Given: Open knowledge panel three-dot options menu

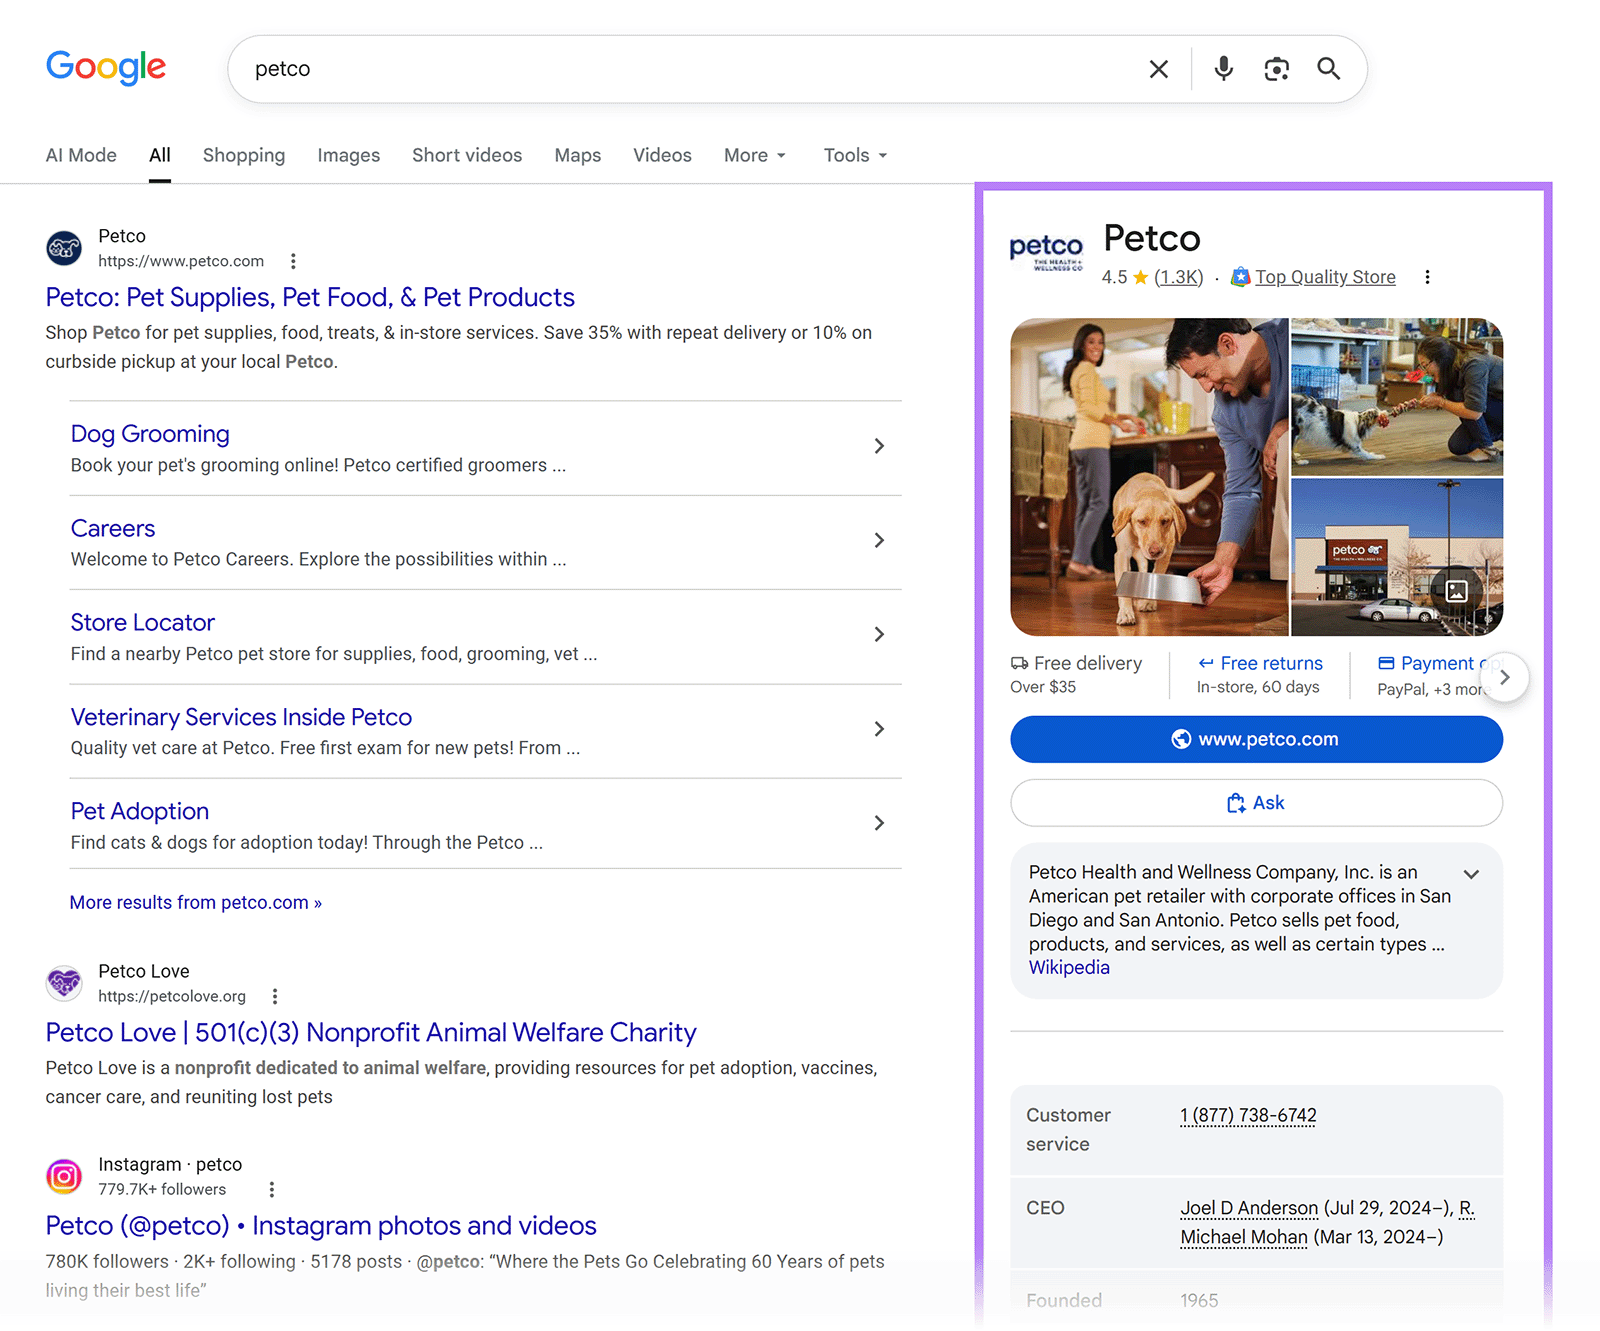Looking at the screenshot, I should [1427, 277].
